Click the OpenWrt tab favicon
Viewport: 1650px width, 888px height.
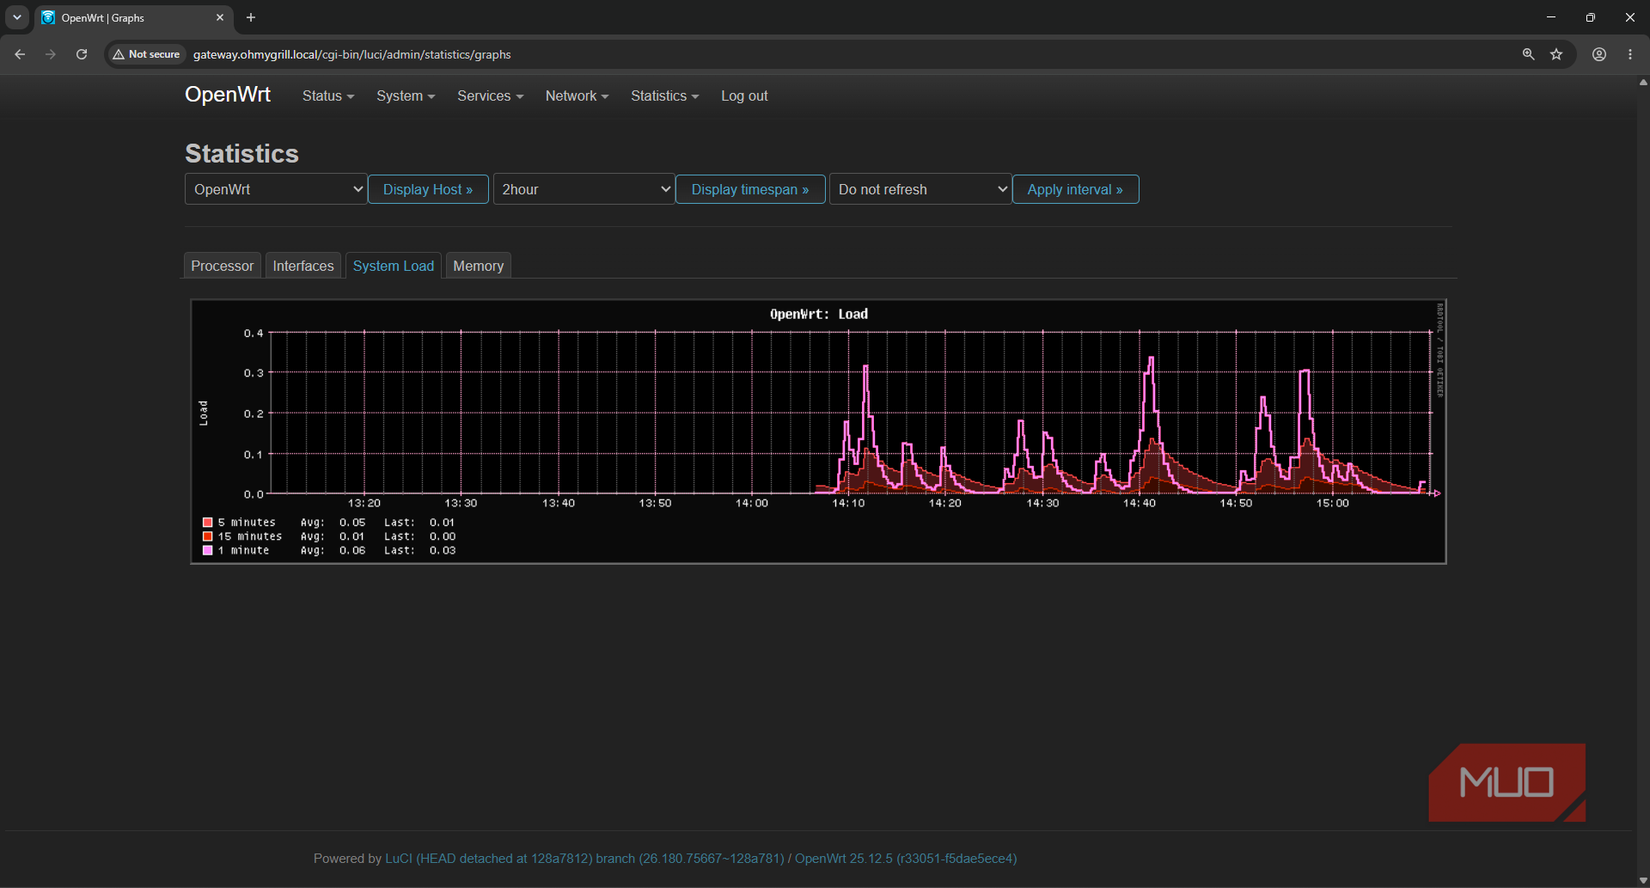coord(48,17)
